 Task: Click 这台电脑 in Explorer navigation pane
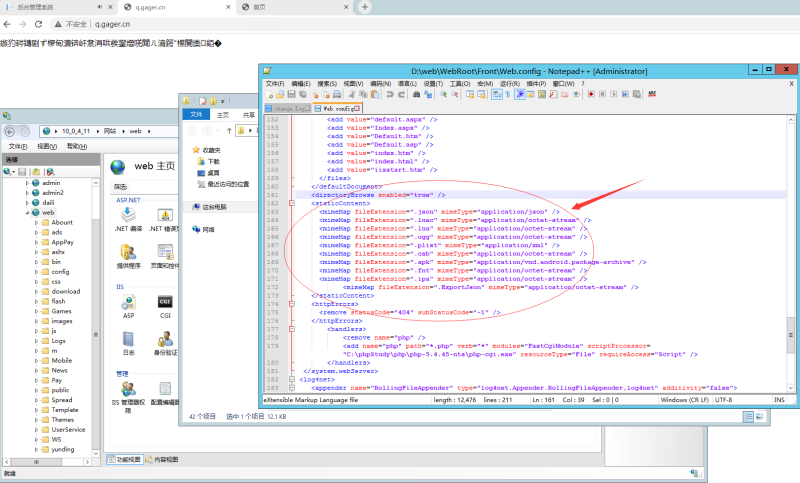pos(209,207)
